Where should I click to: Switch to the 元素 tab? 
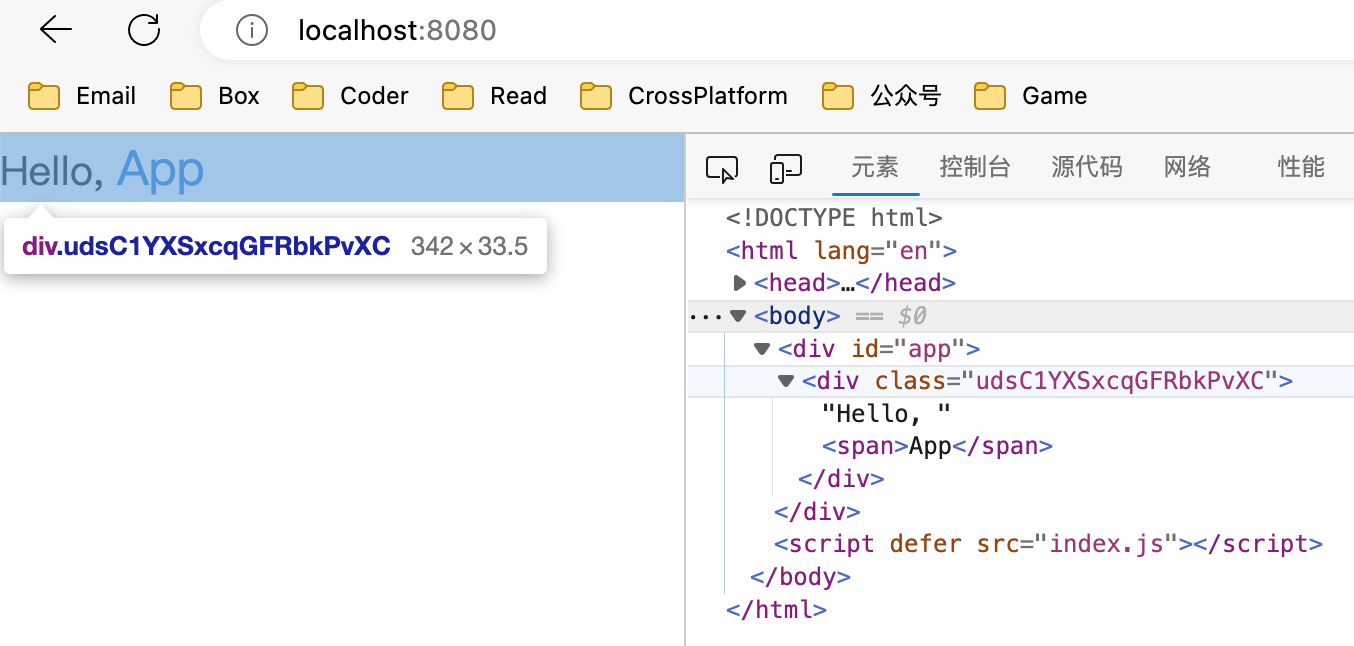[875, 167]
